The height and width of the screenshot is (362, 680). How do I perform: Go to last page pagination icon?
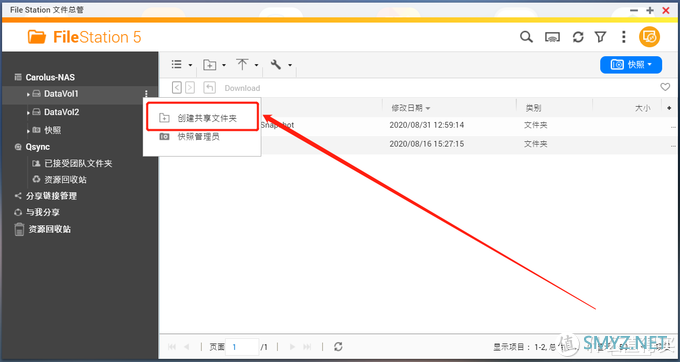coord(307,347)
